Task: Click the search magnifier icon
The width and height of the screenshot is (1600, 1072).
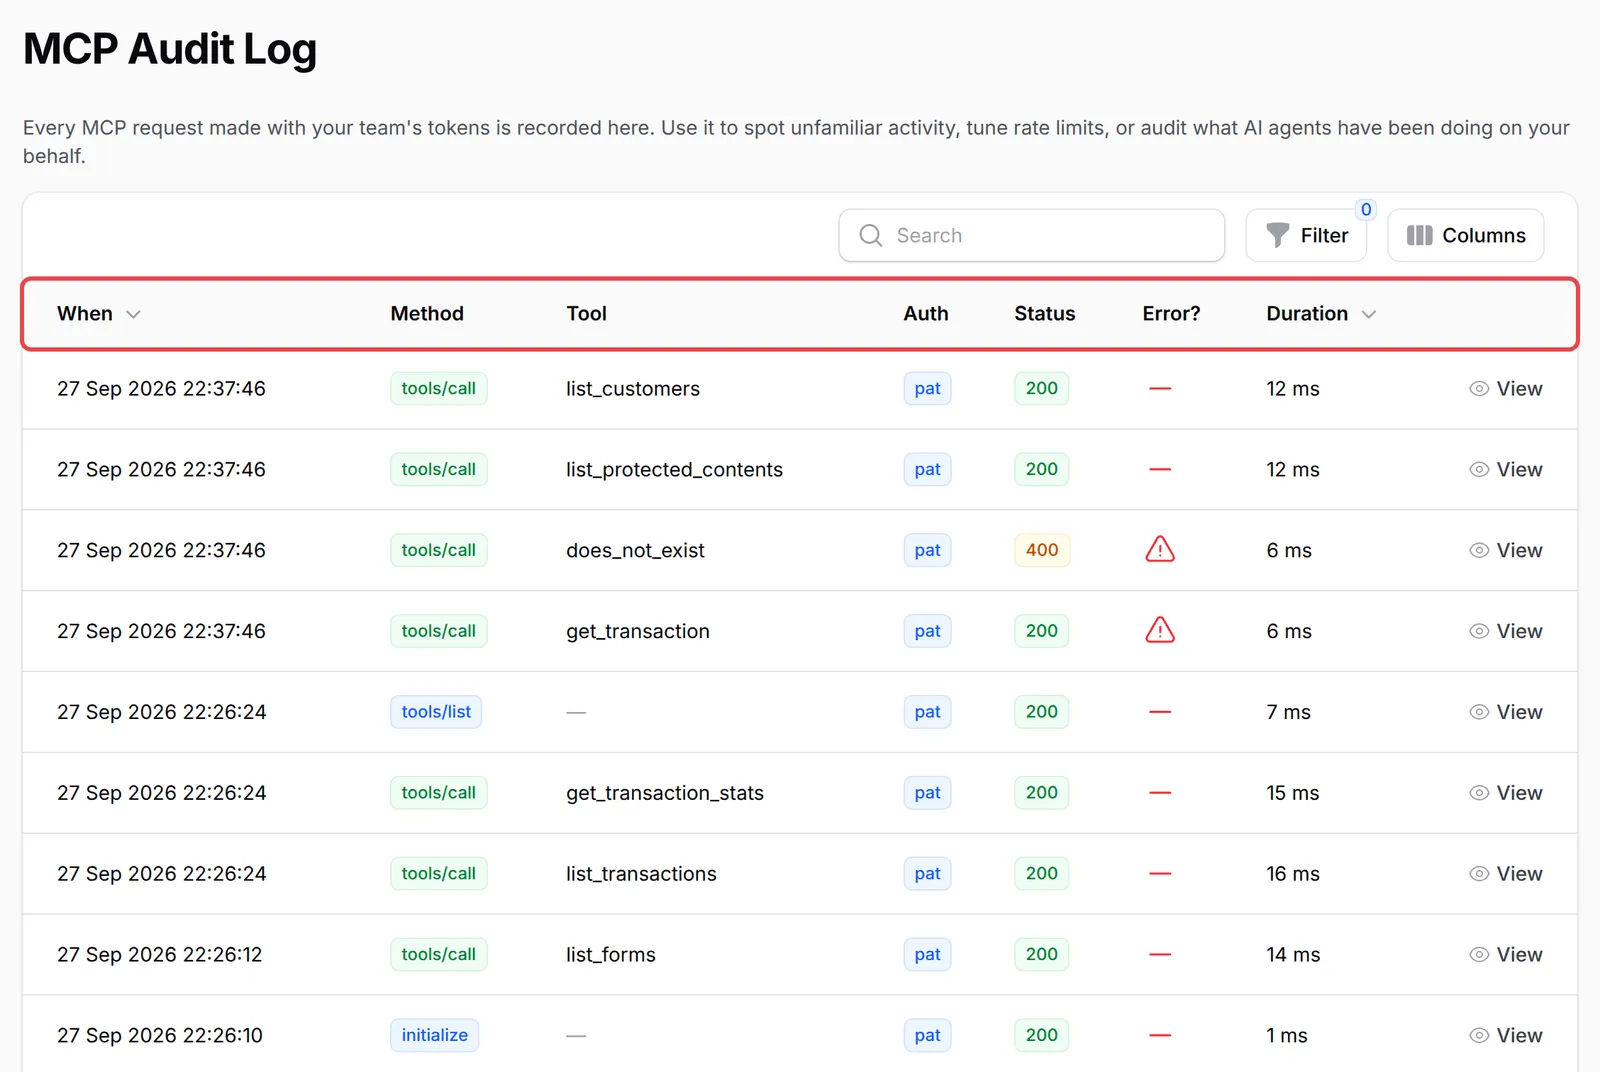Action: (x=871, y=235)
